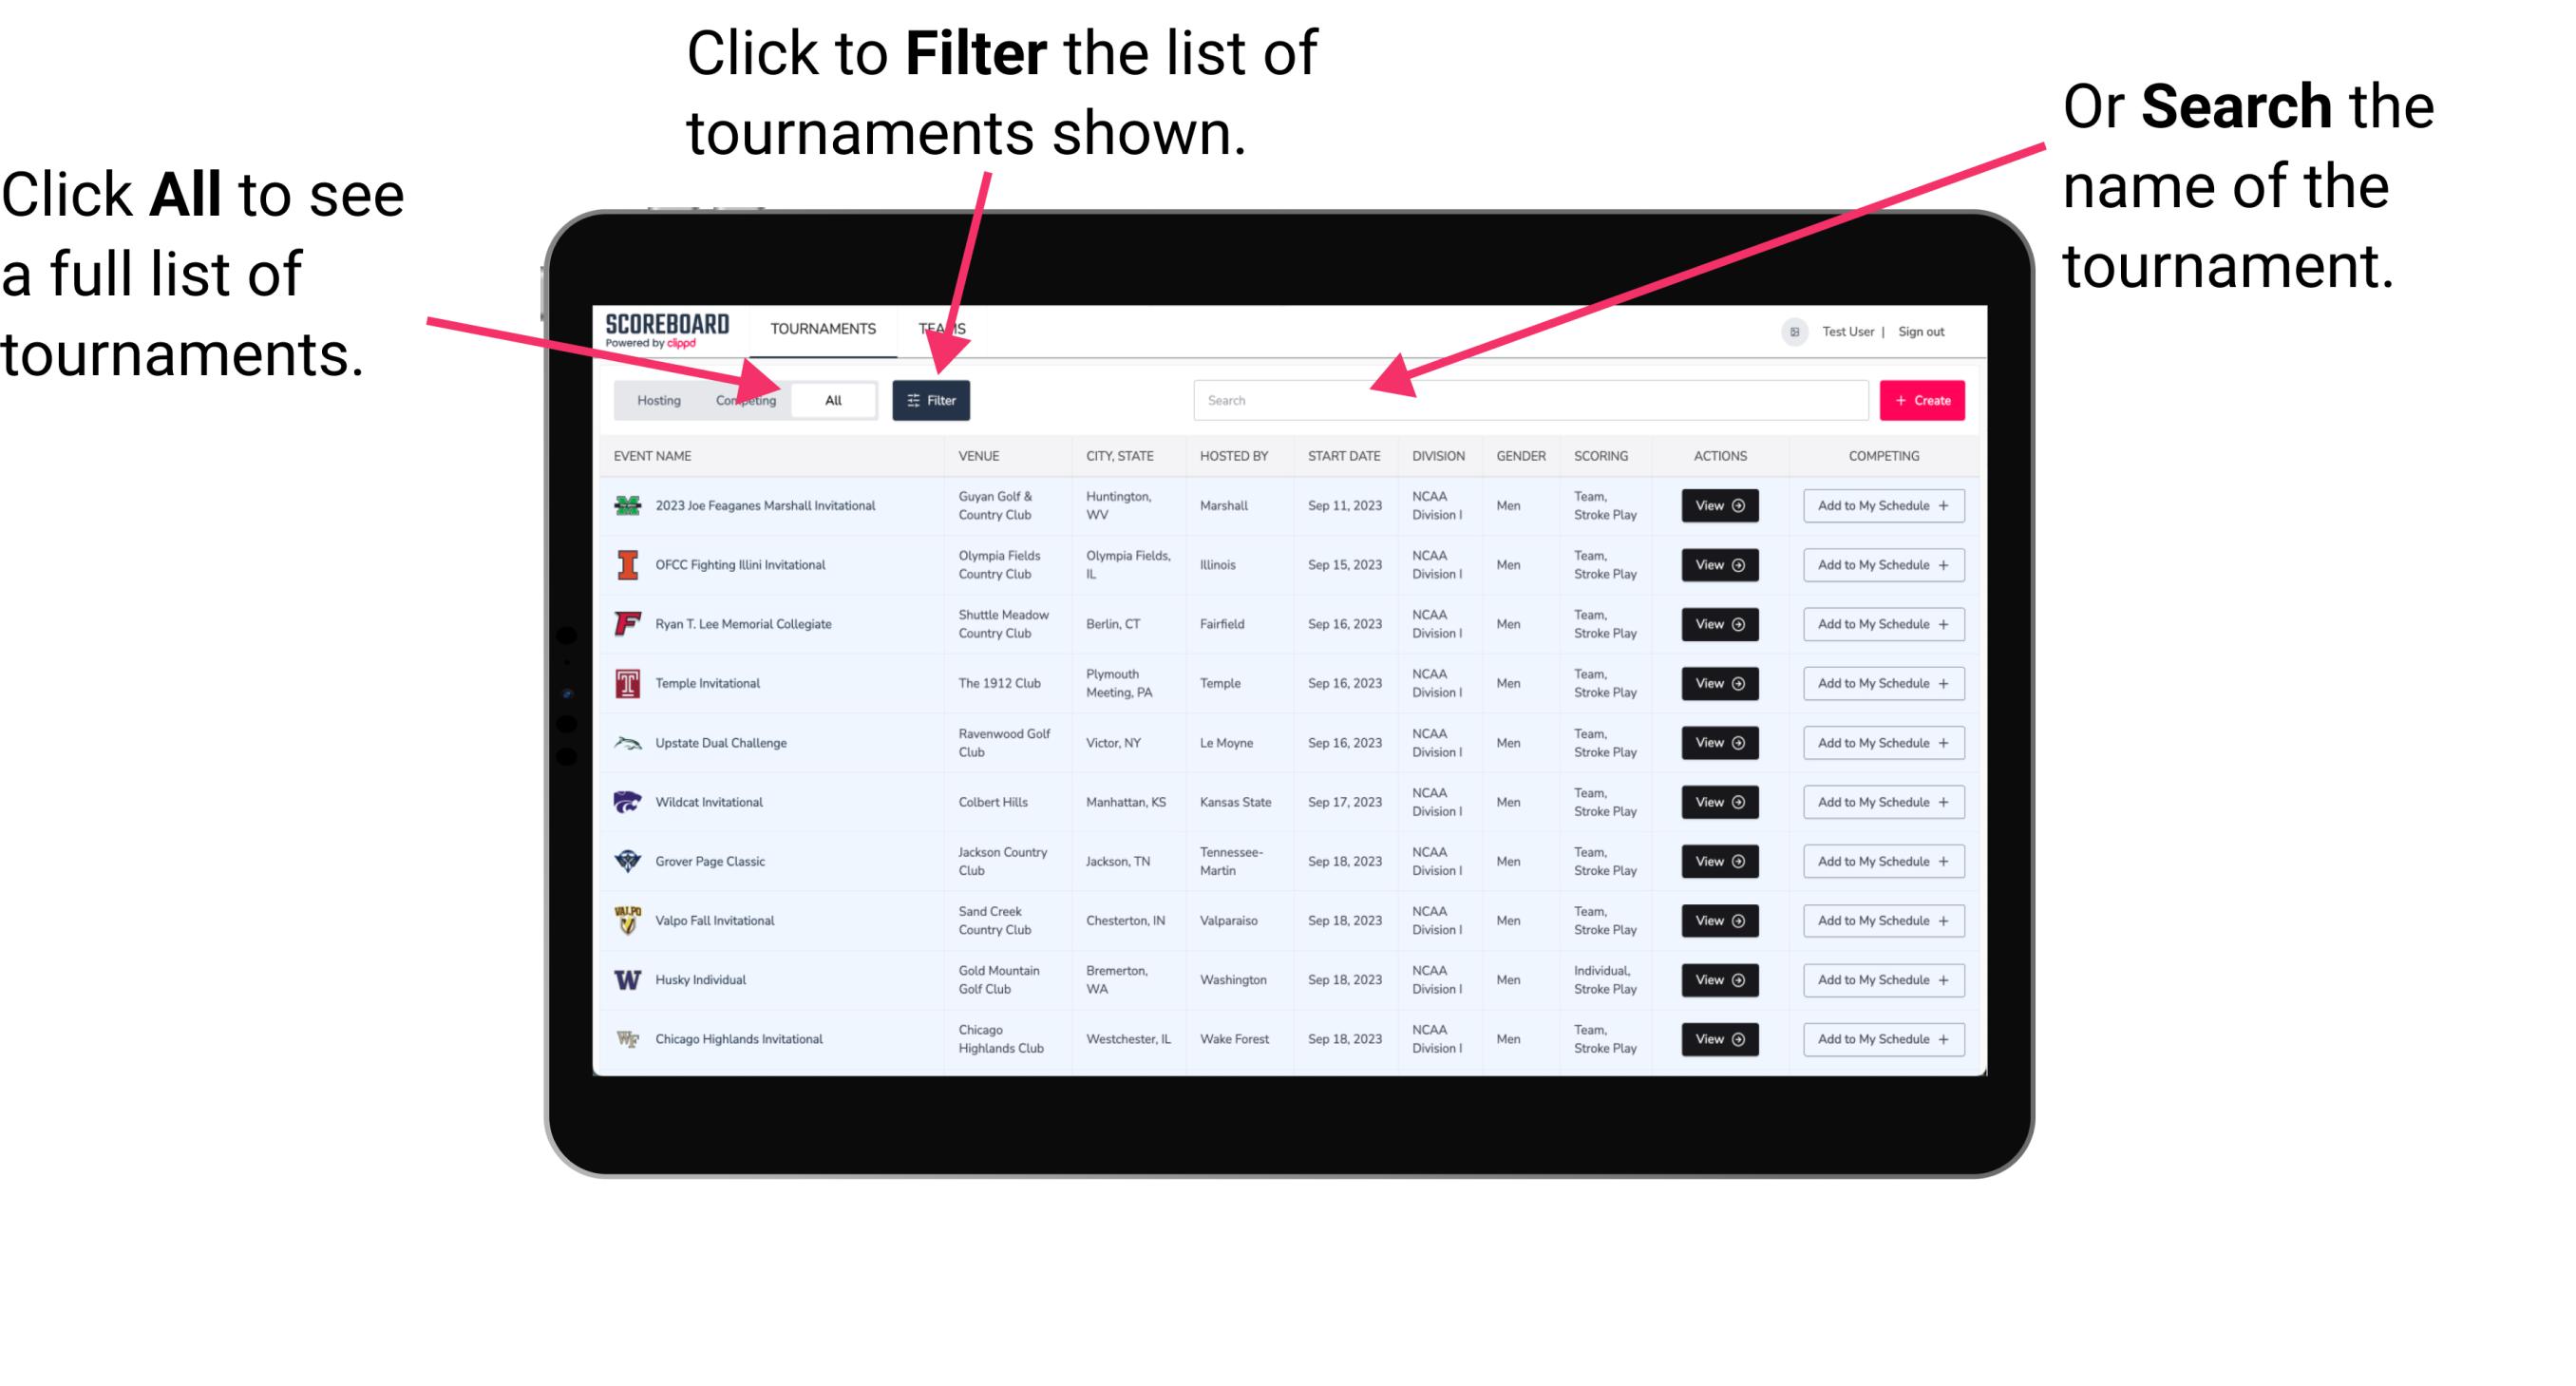This screenshot has width=2576, height=1386.
Task: Click the Illinois Fighting Illini team icon
Action: (x=626, y=565)
